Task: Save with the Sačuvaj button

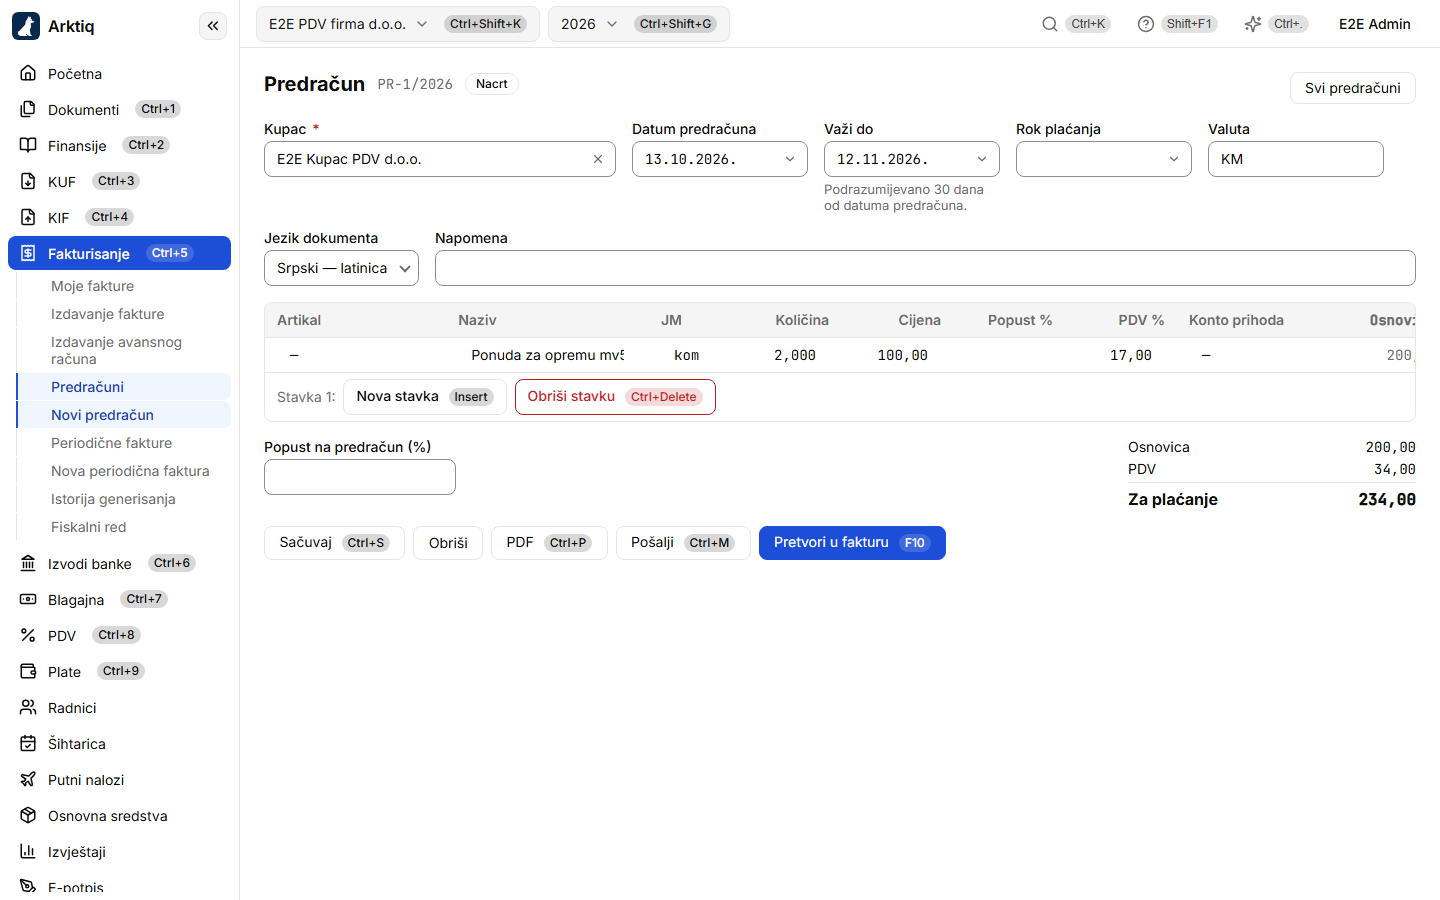Action: tap(334, 543)
